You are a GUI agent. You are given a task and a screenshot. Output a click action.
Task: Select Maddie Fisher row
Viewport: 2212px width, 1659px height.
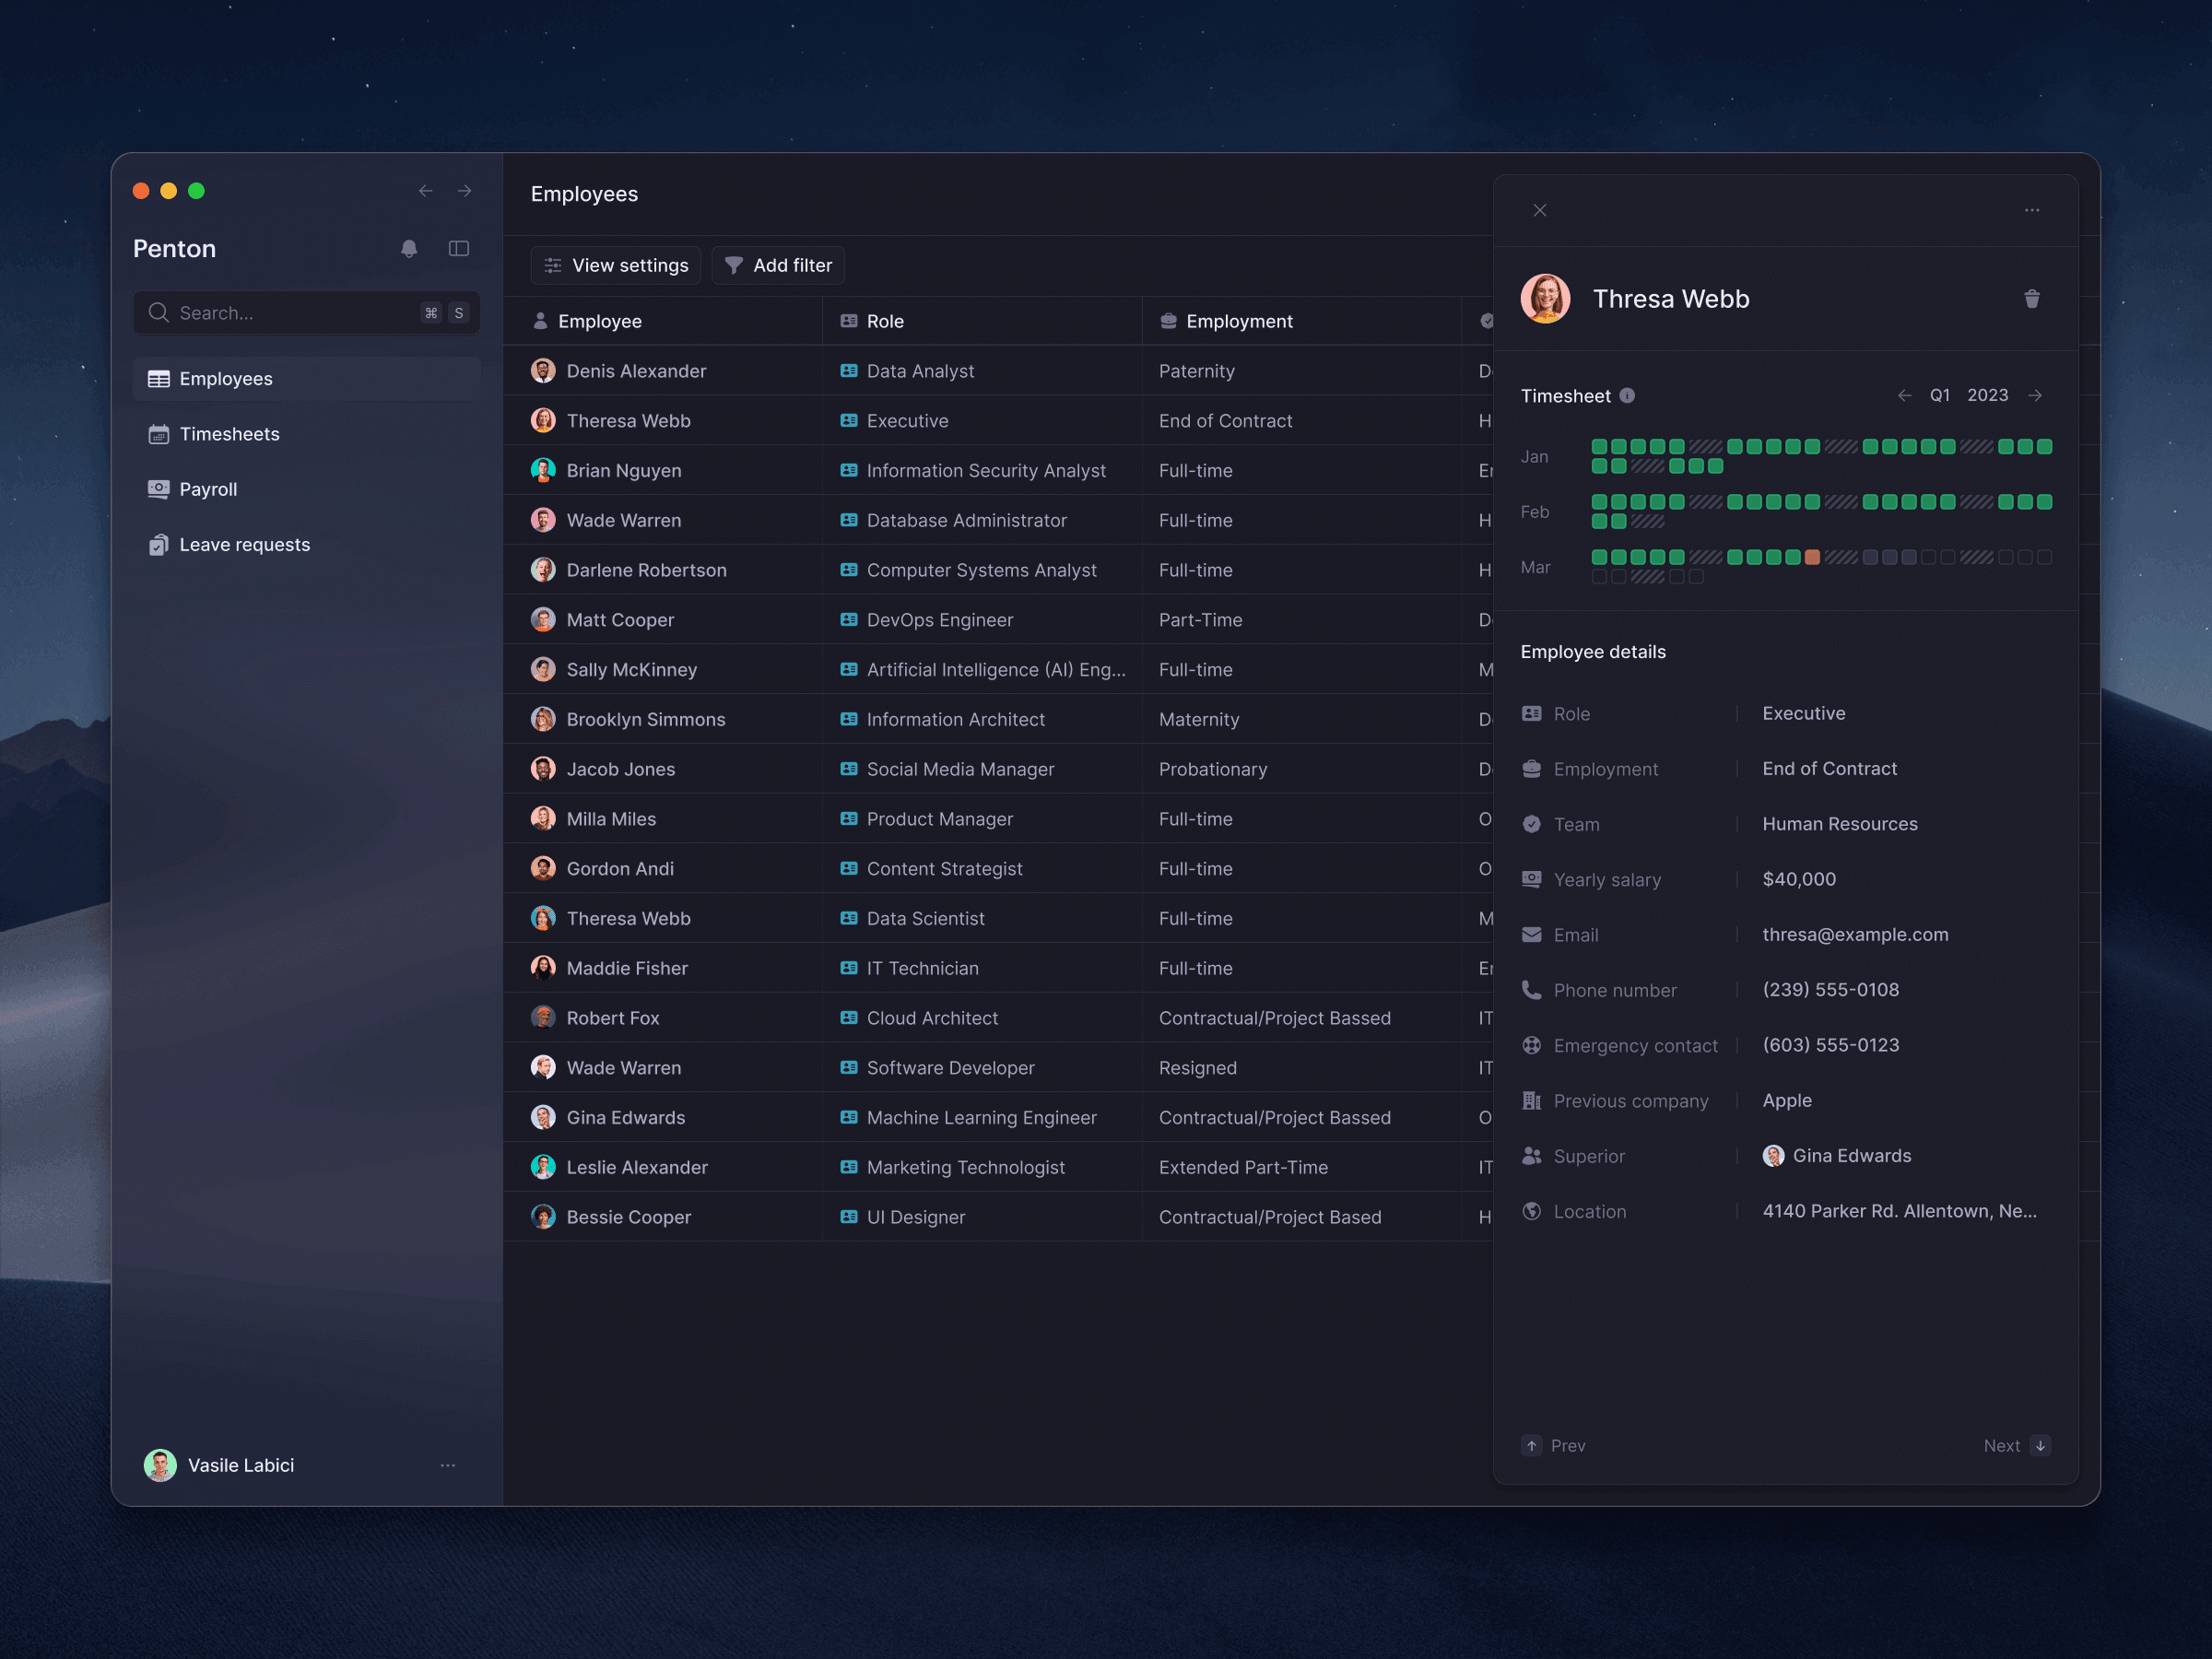998,968
